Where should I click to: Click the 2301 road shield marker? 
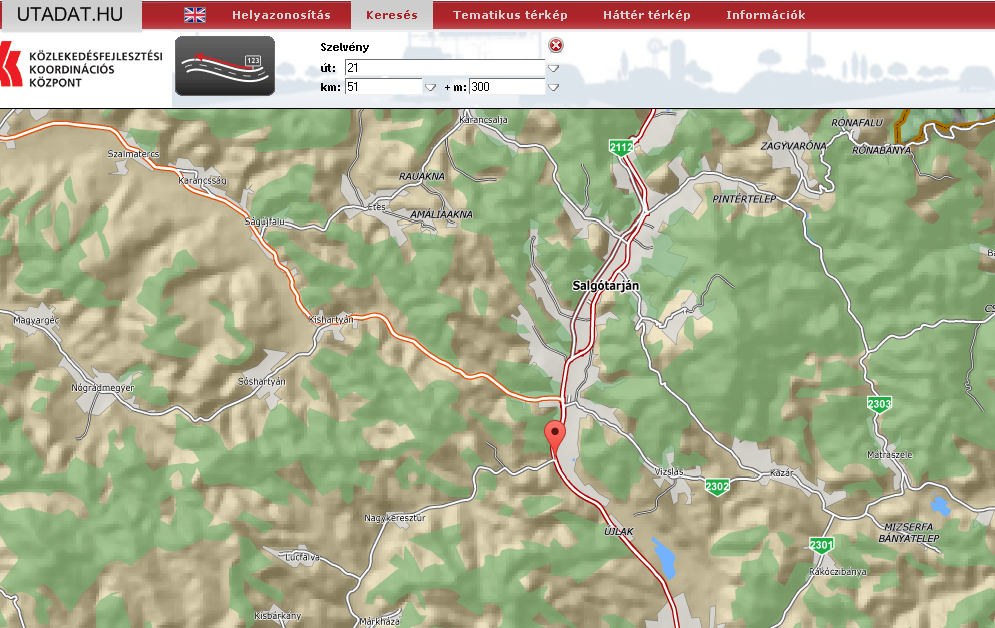tap(822, 544)
